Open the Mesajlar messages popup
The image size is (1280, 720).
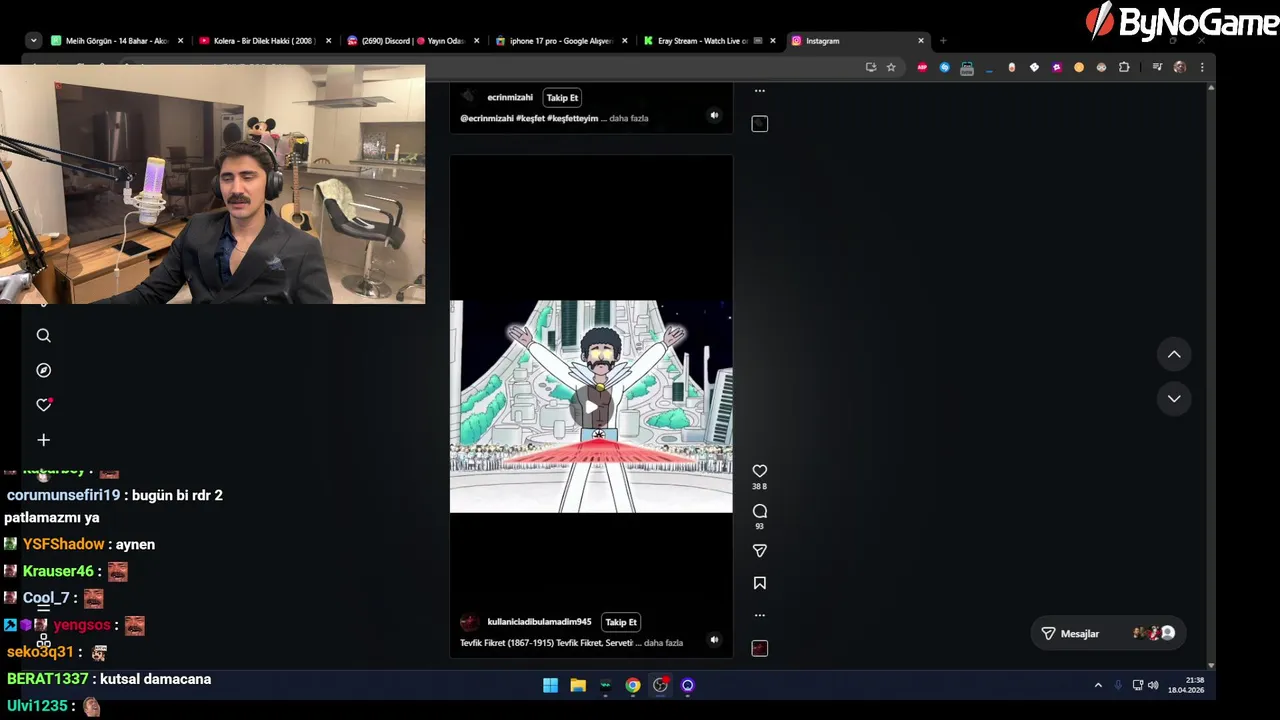click(x=1106, y=633)
